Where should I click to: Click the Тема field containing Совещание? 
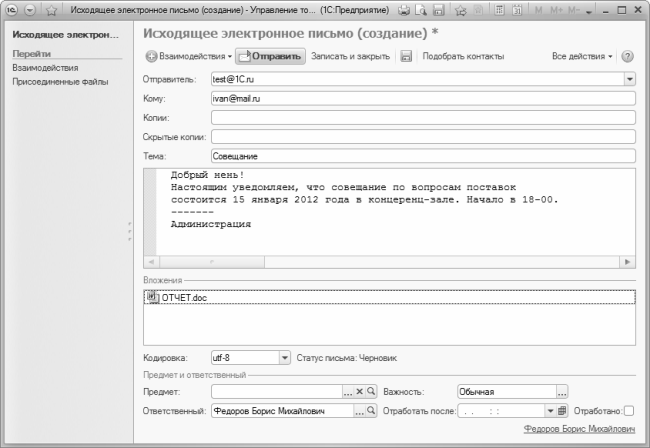pos(423,156)
